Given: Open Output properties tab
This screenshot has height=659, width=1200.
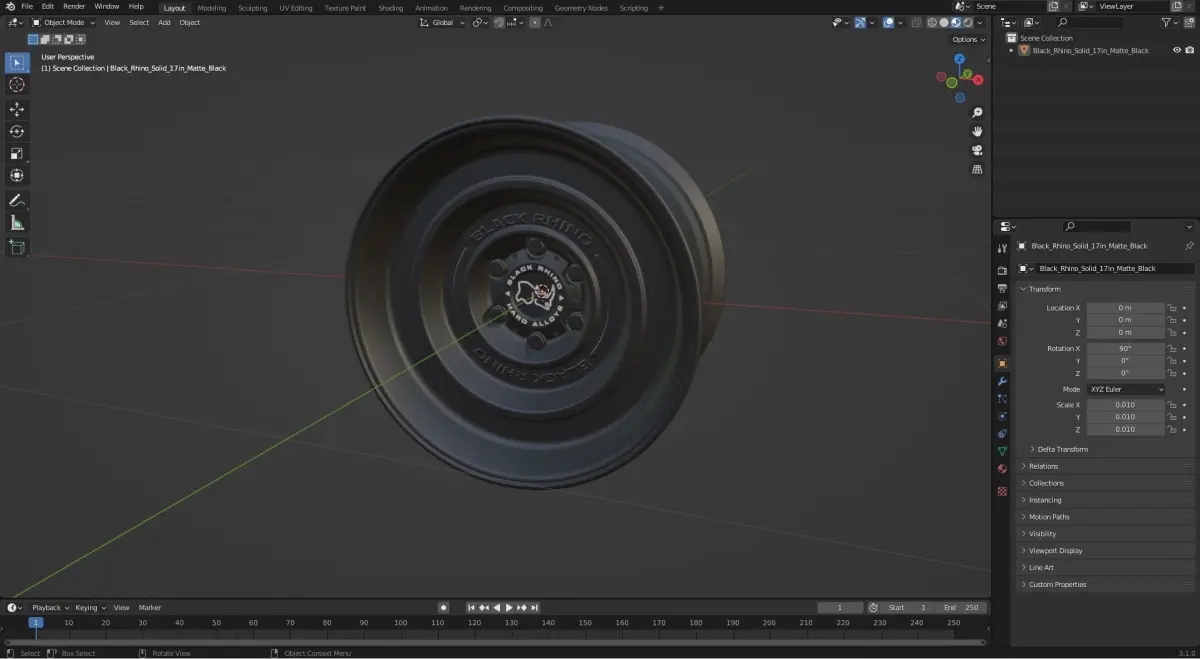Looking at the screenshot, I should [x=1002, y=288].
